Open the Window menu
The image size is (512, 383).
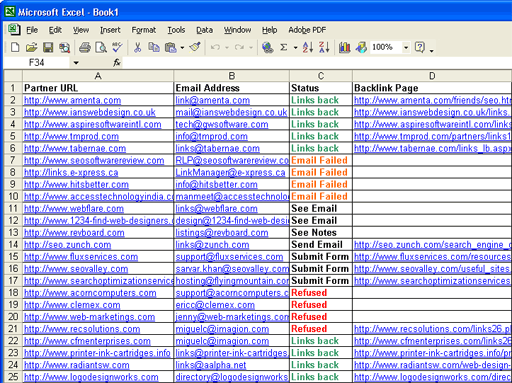point(237,30)
